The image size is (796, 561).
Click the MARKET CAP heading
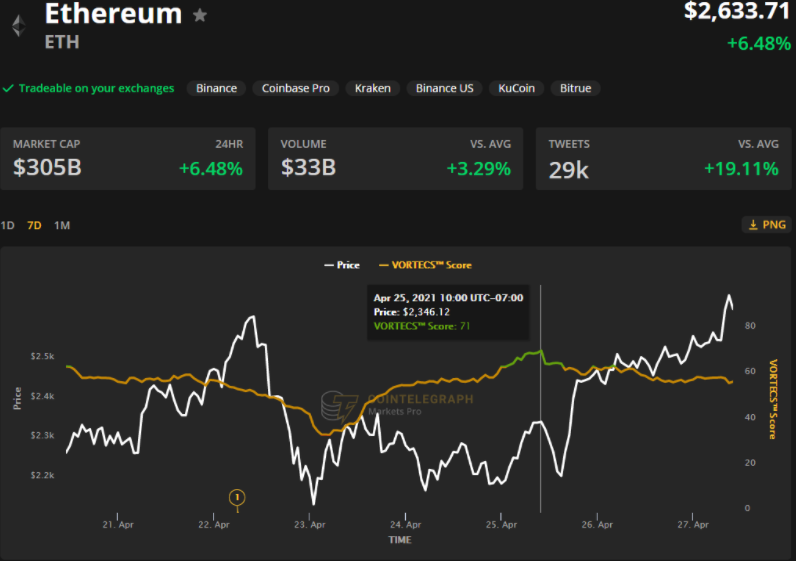coord(47,144)
